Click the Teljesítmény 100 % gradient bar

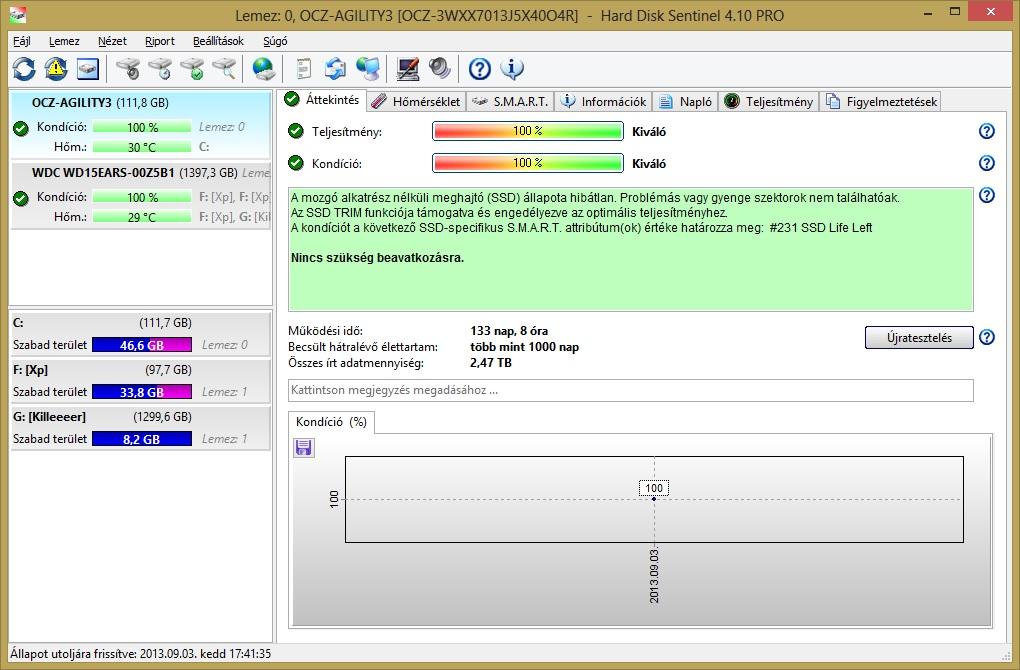click(x=528, y=131)
